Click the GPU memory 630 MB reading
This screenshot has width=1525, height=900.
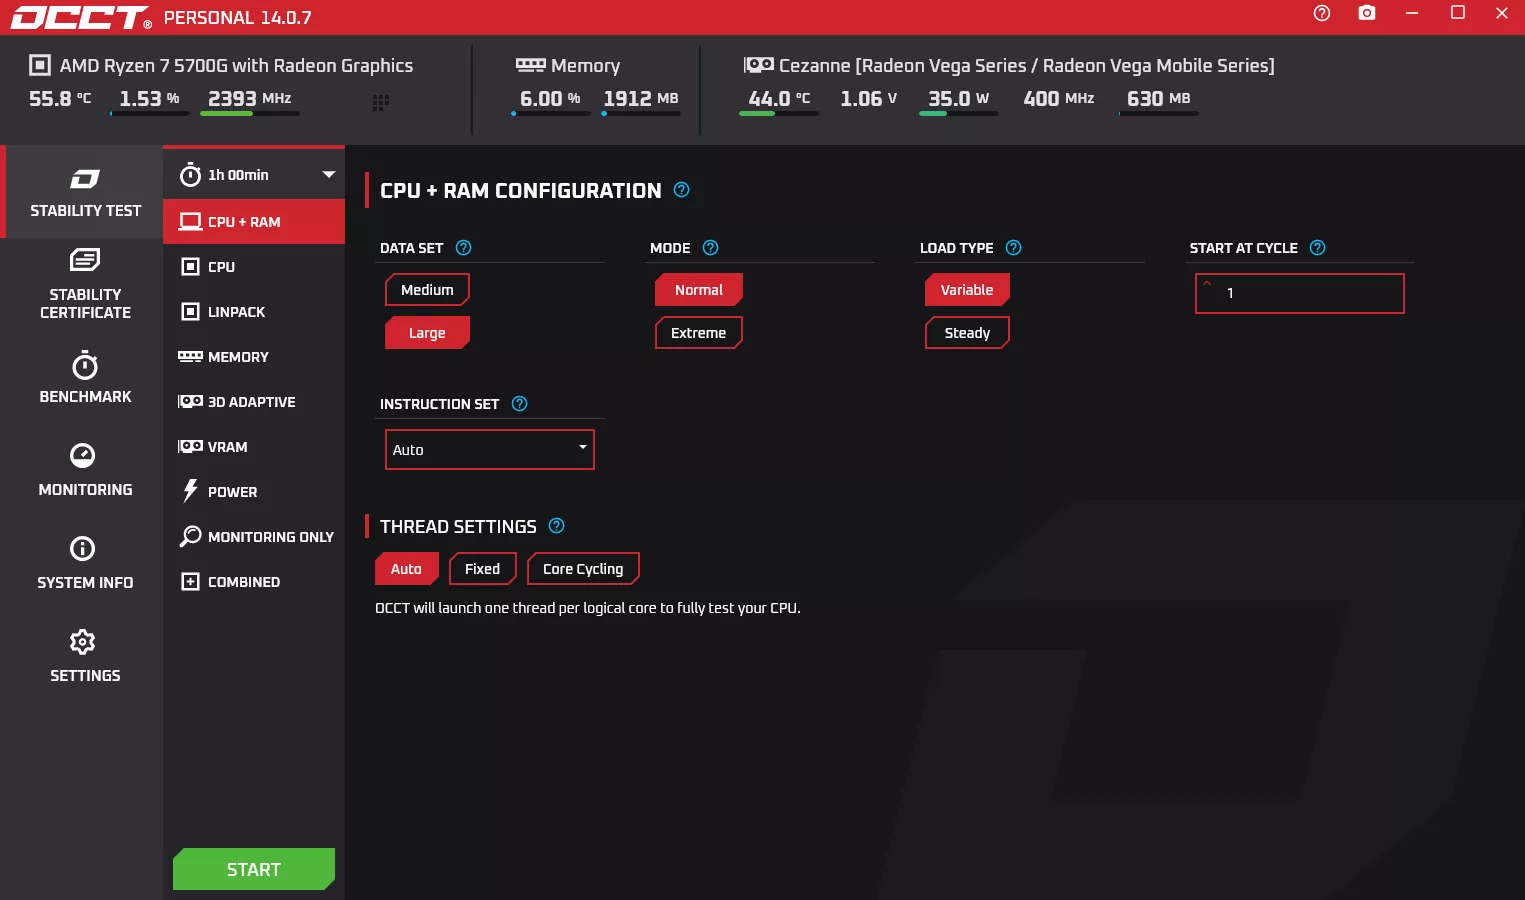(x=1159, y=98)
